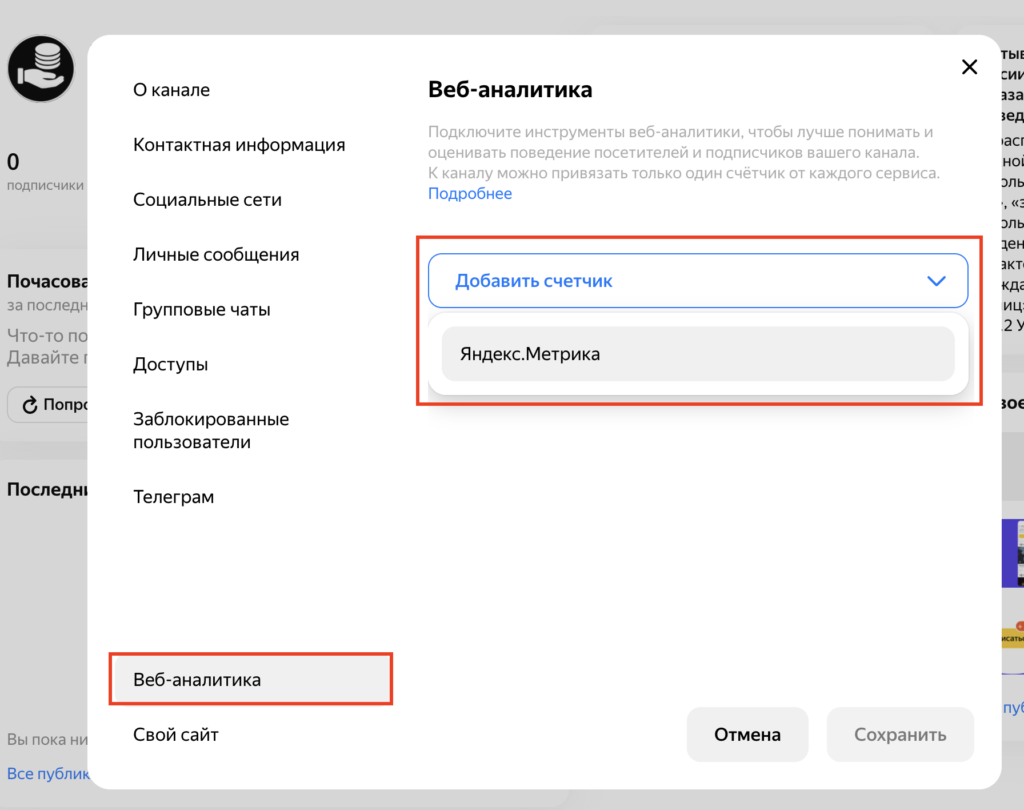Click the Сохранить button
The height and width of the screenshot is (810, 1024).
coord(899,735)
